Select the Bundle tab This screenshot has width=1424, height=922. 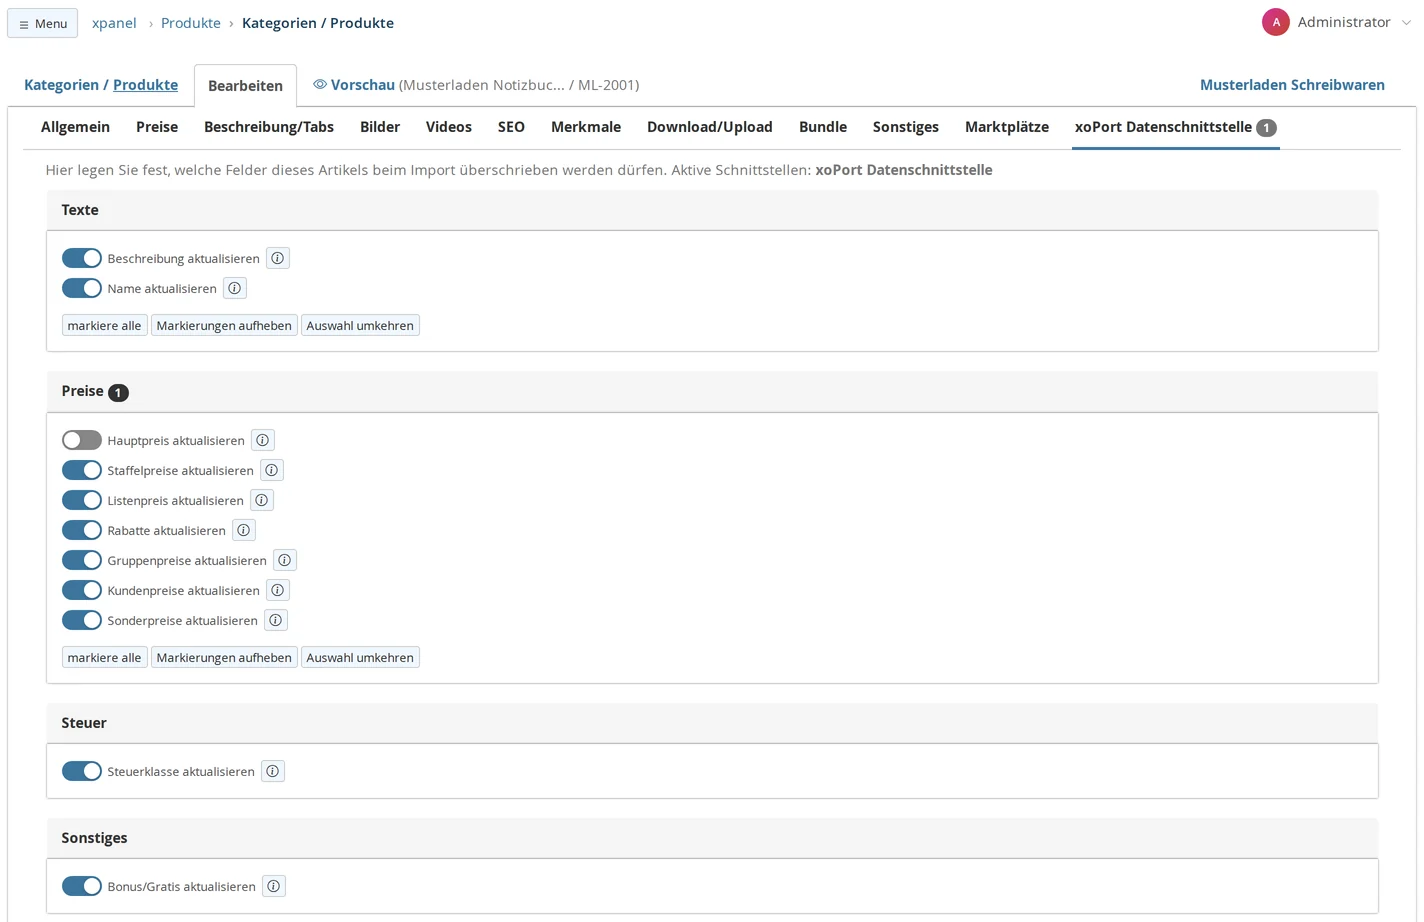(823, 127)
